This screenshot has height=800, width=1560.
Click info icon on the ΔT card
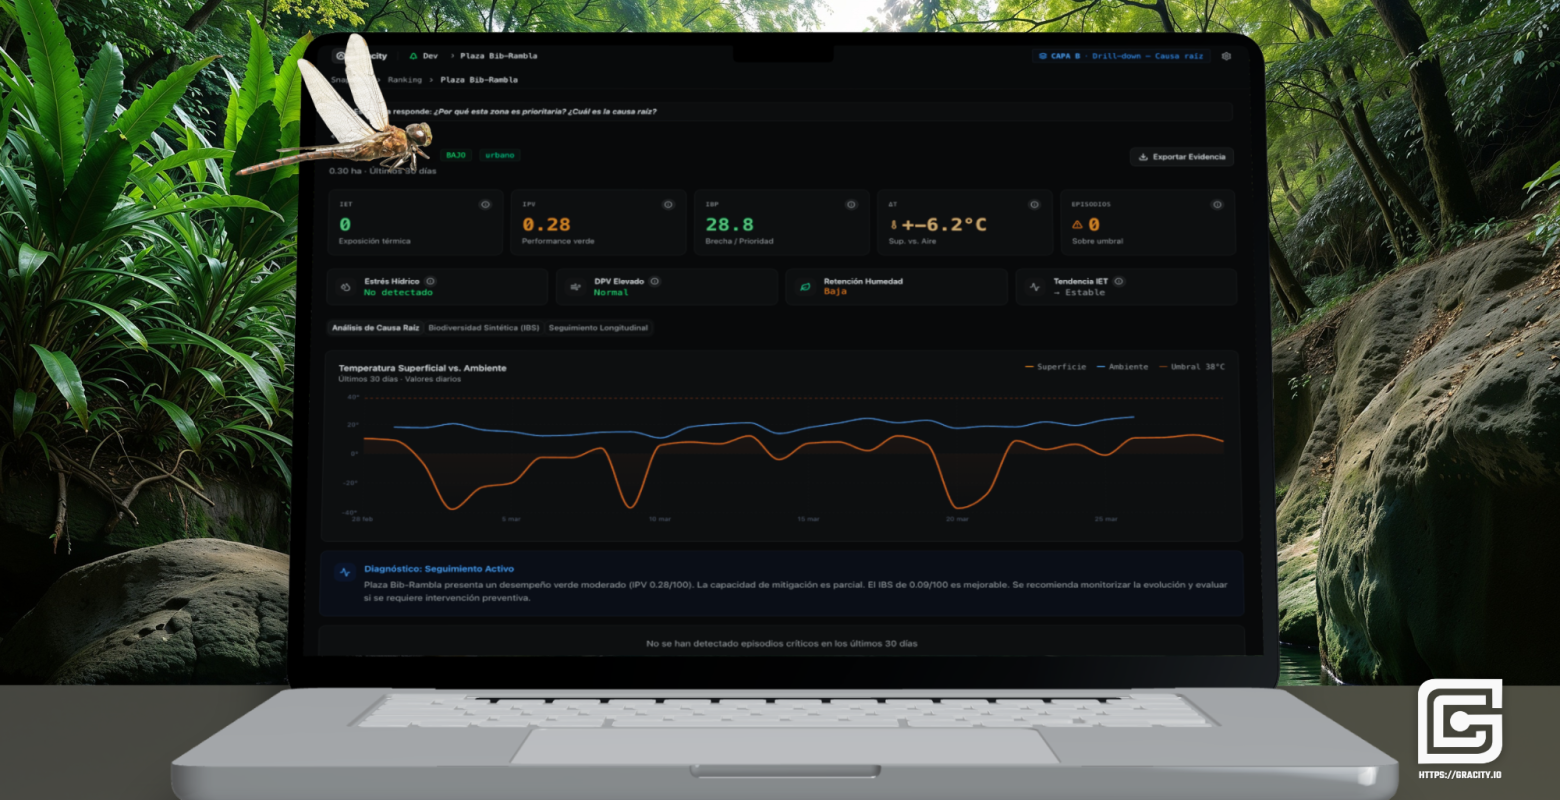(x=1034, y=204)
